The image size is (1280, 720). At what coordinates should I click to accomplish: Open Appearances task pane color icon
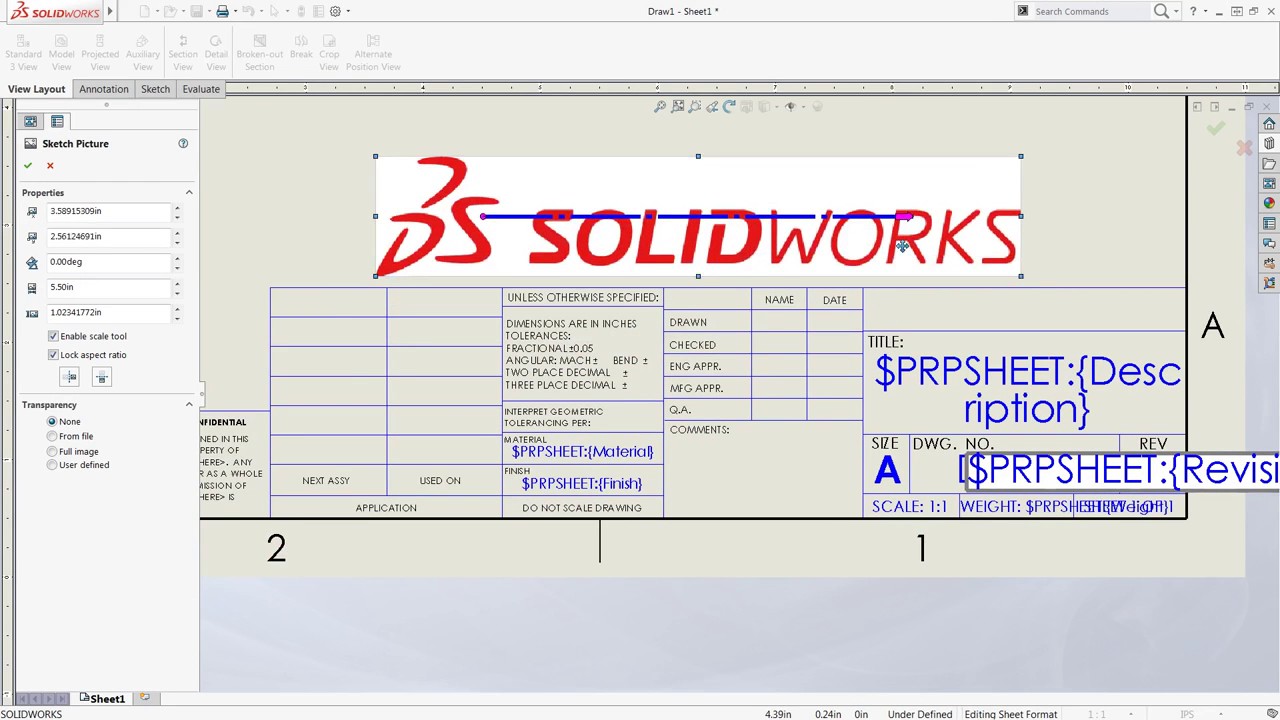(1269, 203)
